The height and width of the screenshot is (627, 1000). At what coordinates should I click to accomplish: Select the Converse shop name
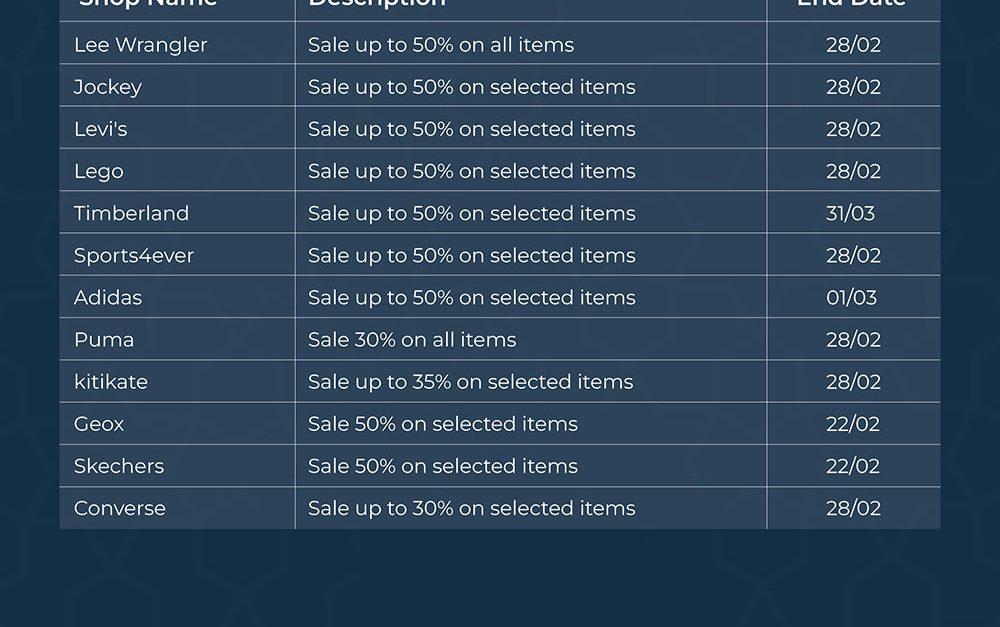120,508
